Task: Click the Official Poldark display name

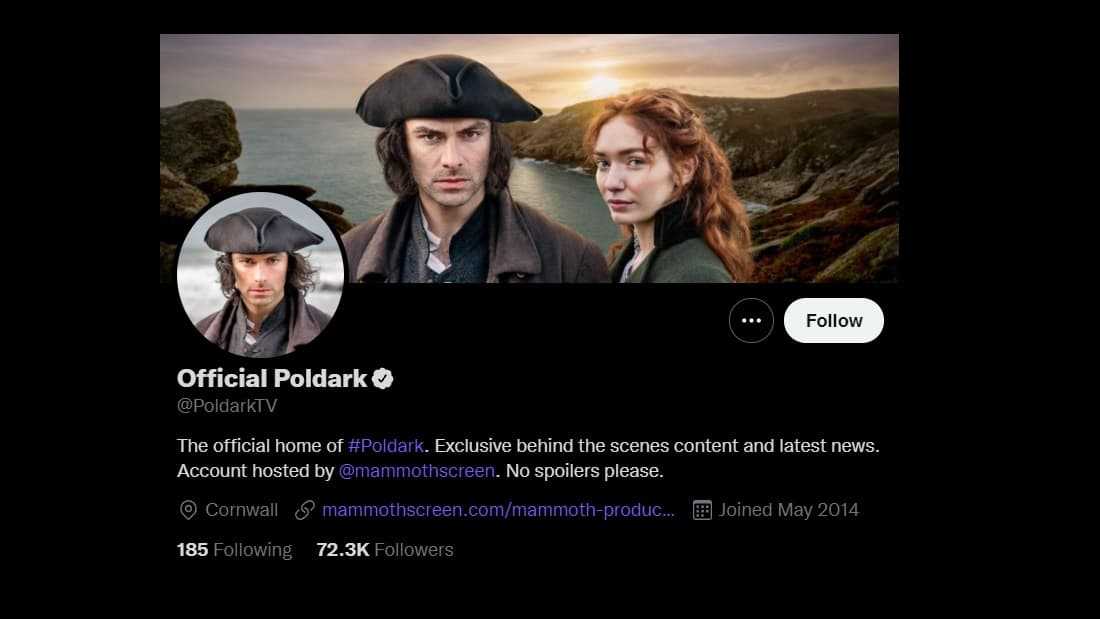Action: click(272, 378)
